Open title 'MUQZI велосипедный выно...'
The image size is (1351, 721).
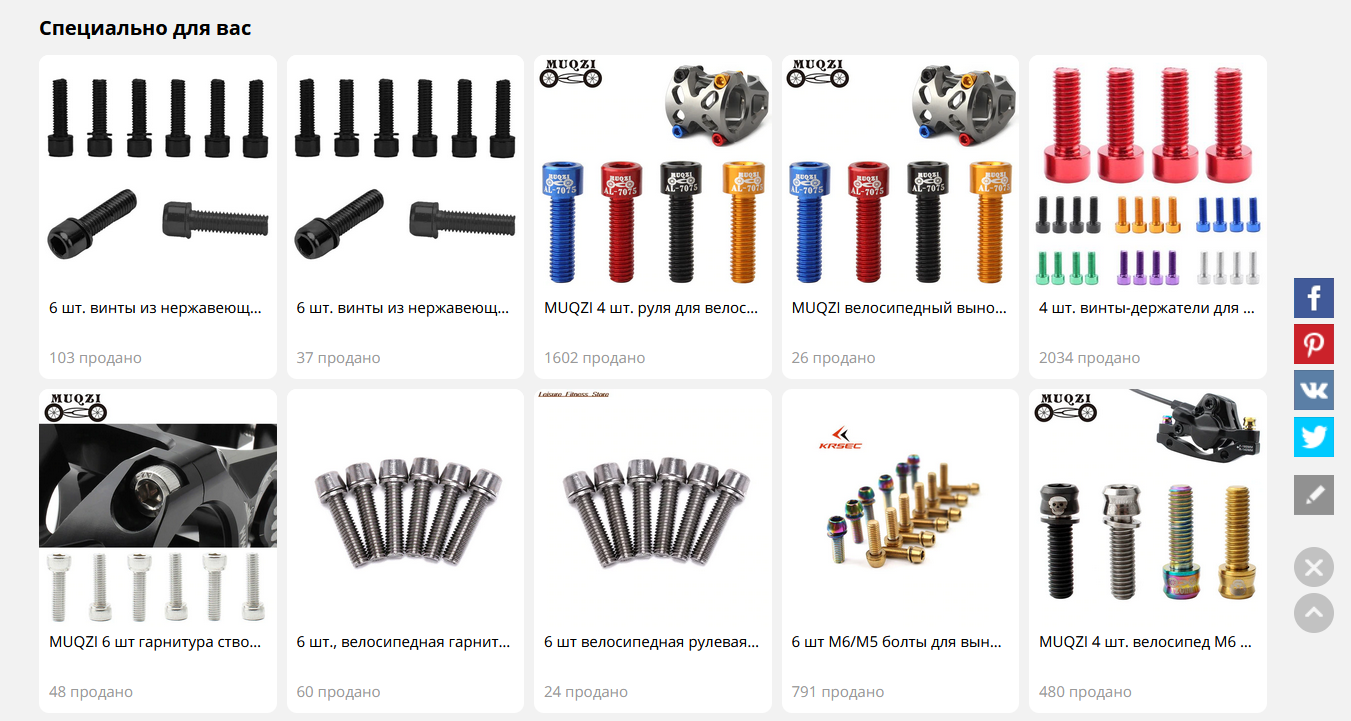pyautogui.click(x=899, y=308)
